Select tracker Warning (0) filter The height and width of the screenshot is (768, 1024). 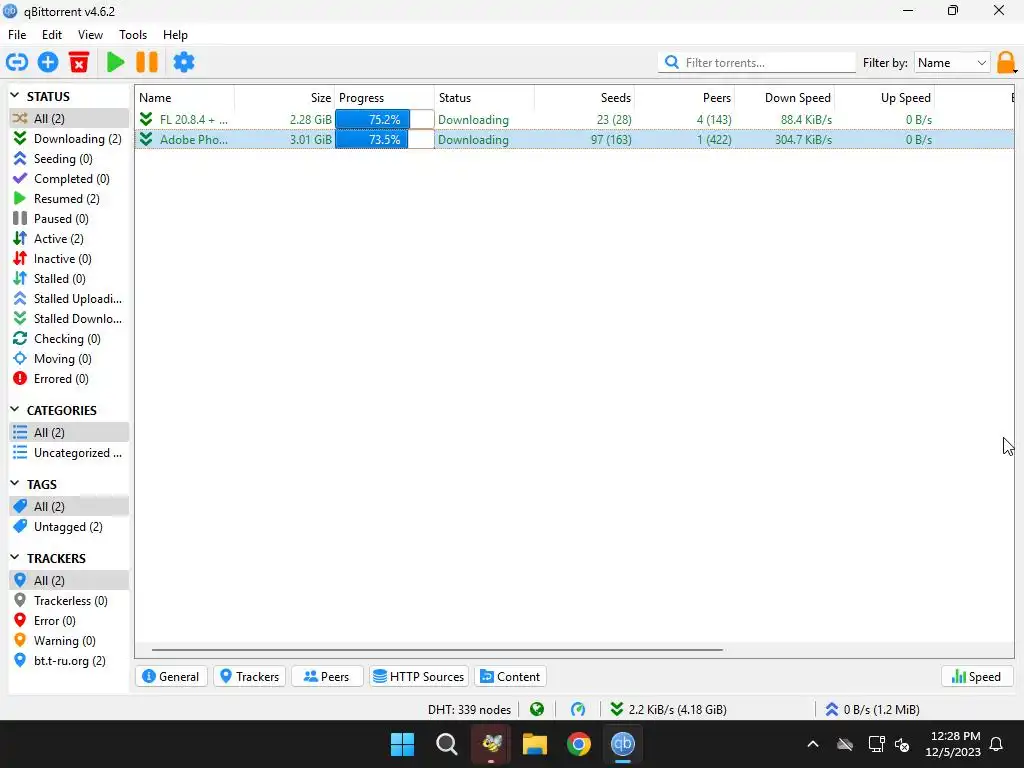[69, 641]
